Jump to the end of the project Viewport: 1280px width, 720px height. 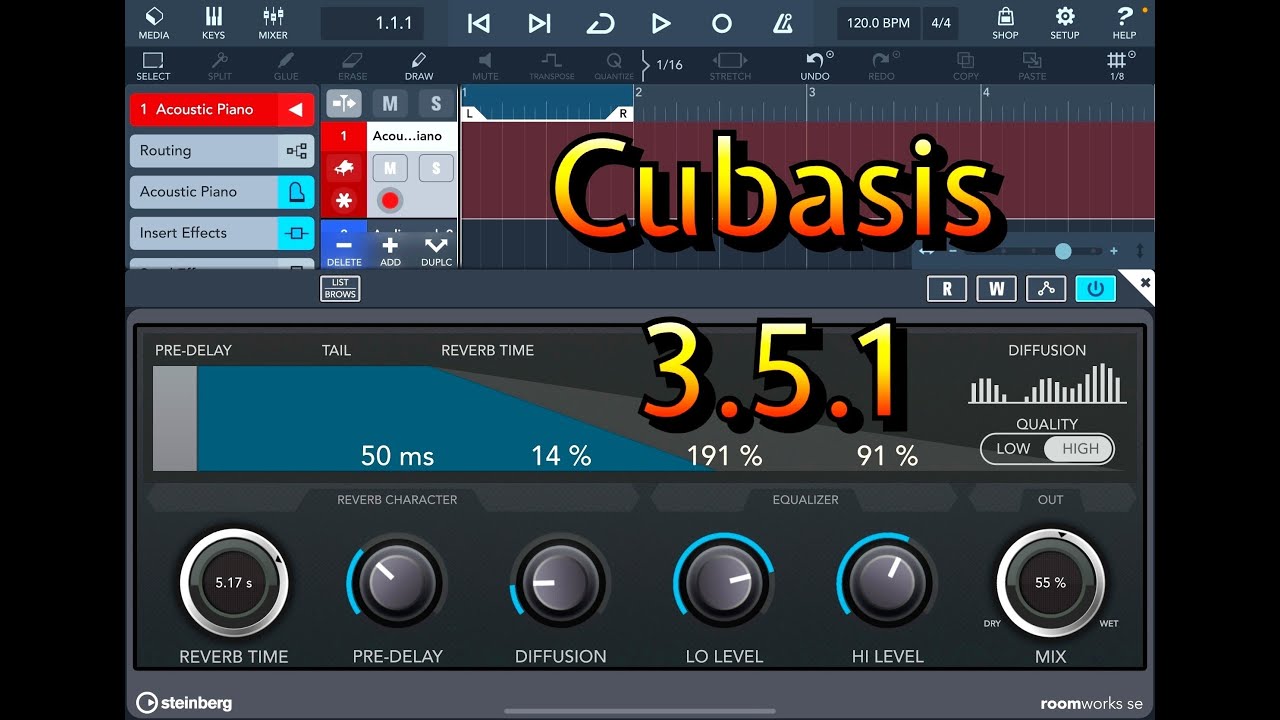[539, 24]
